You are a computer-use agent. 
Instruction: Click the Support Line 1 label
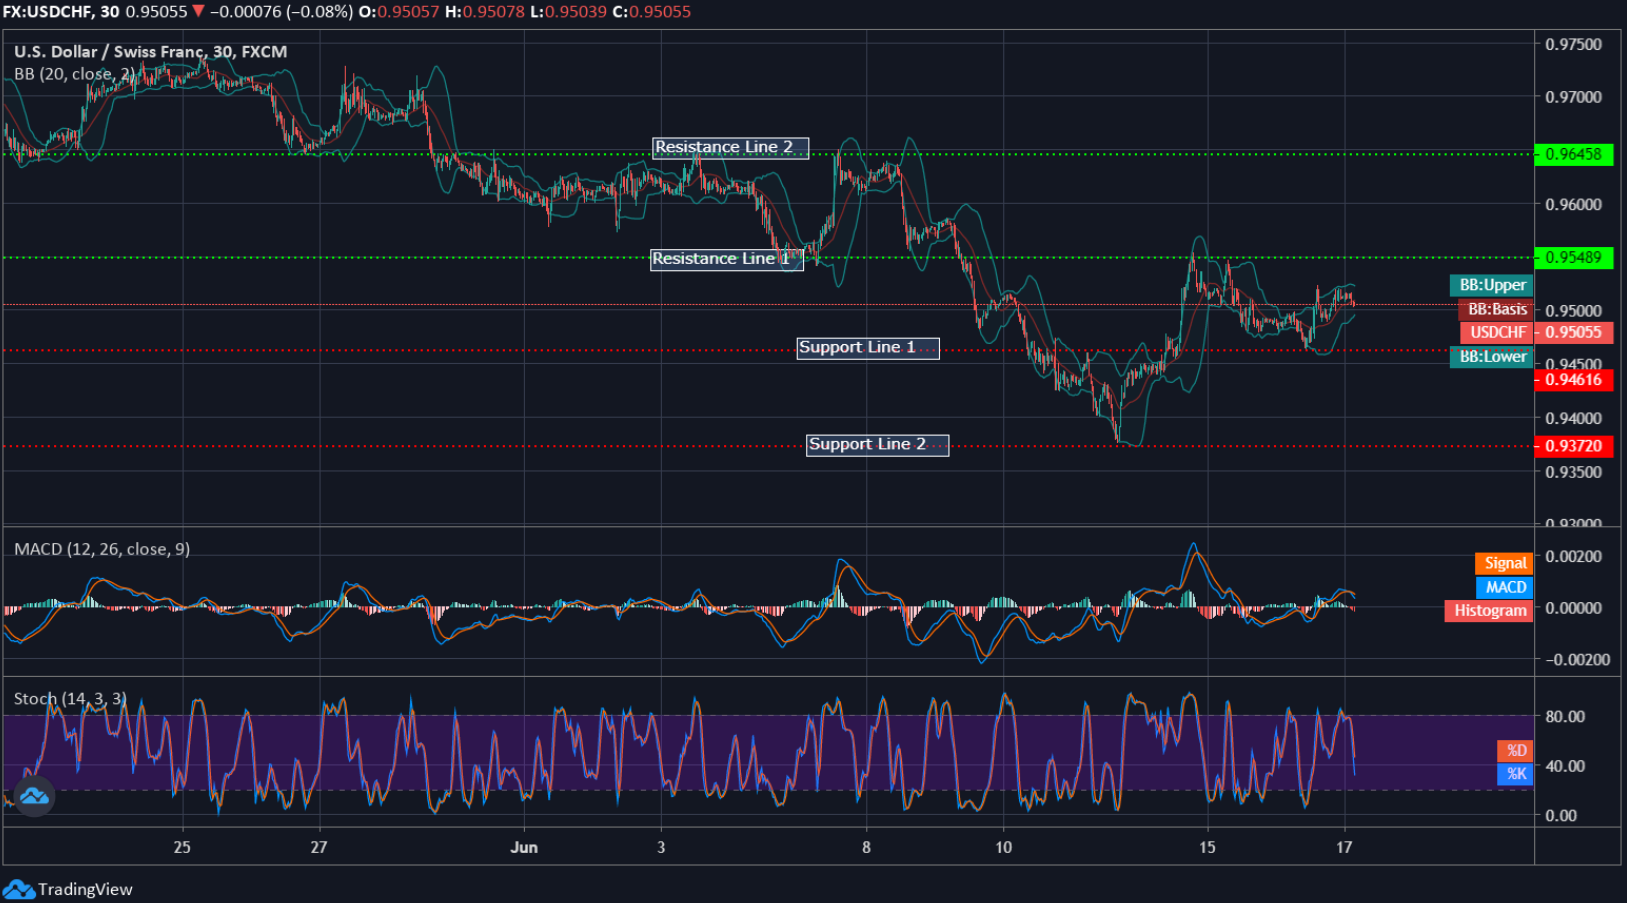[x=866, y=347]
